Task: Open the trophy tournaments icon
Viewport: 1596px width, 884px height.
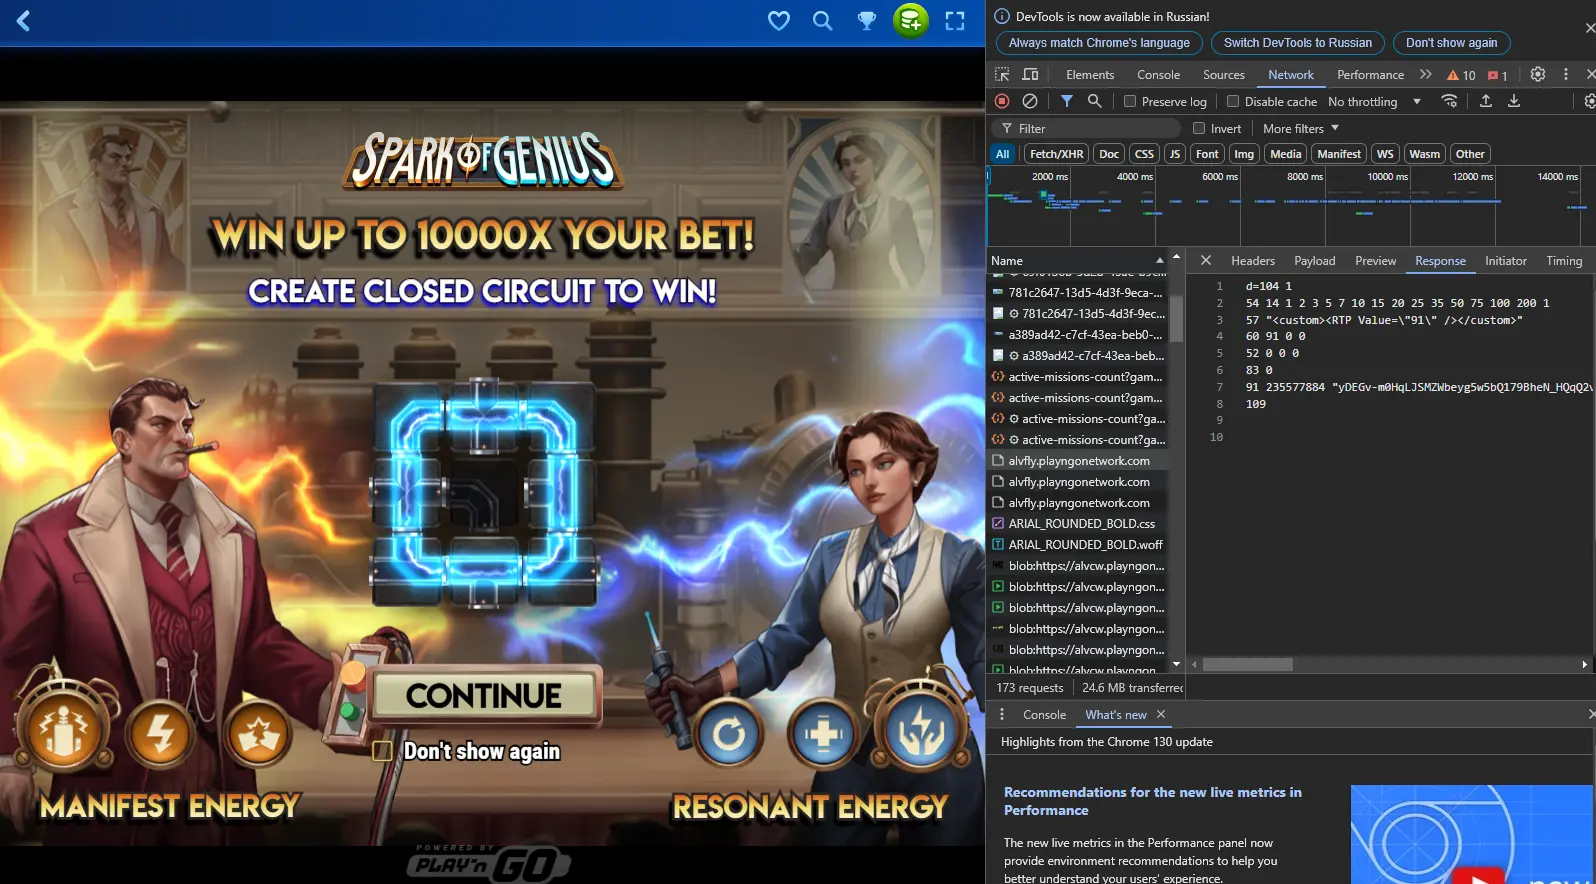Action: (867, 21)
